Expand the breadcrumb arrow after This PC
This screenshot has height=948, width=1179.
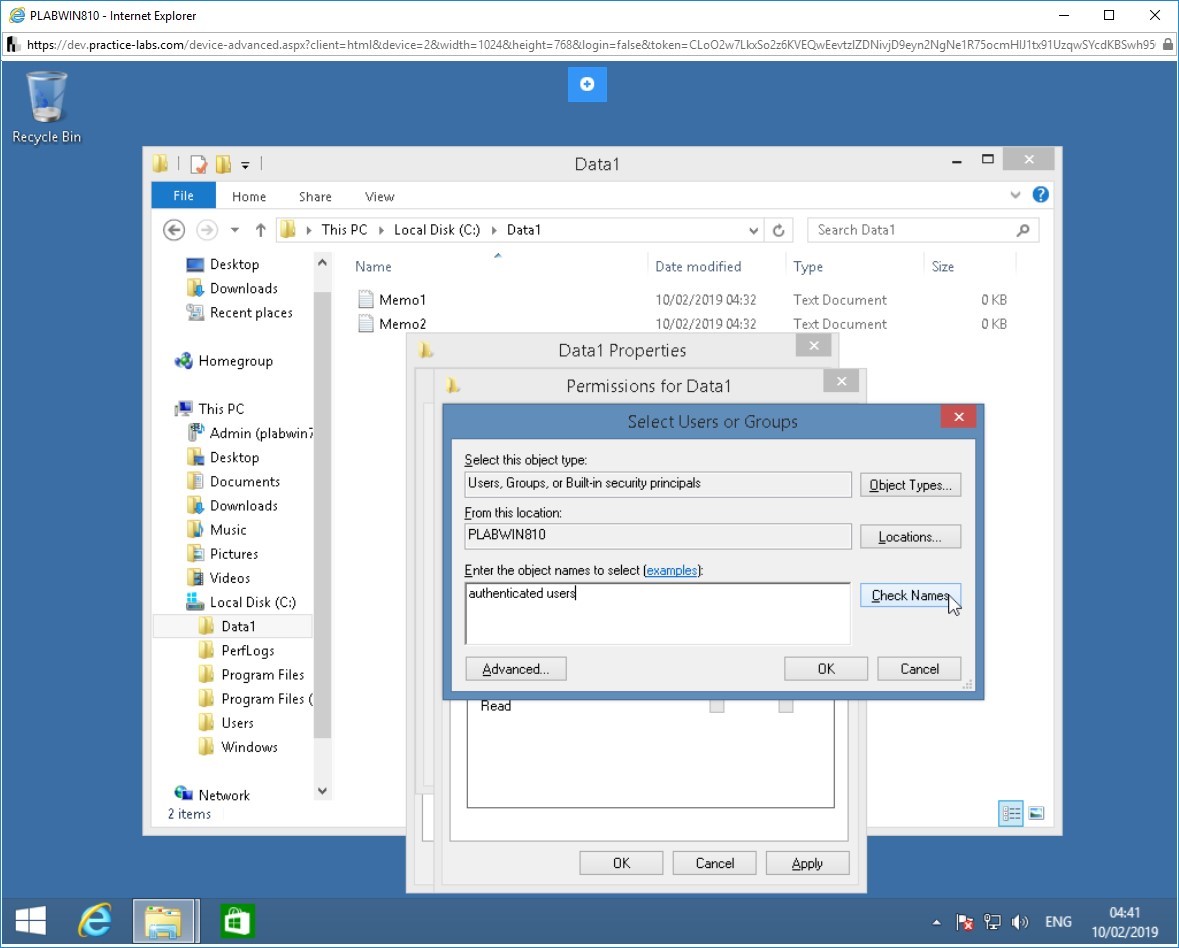(x=381, y=230)
